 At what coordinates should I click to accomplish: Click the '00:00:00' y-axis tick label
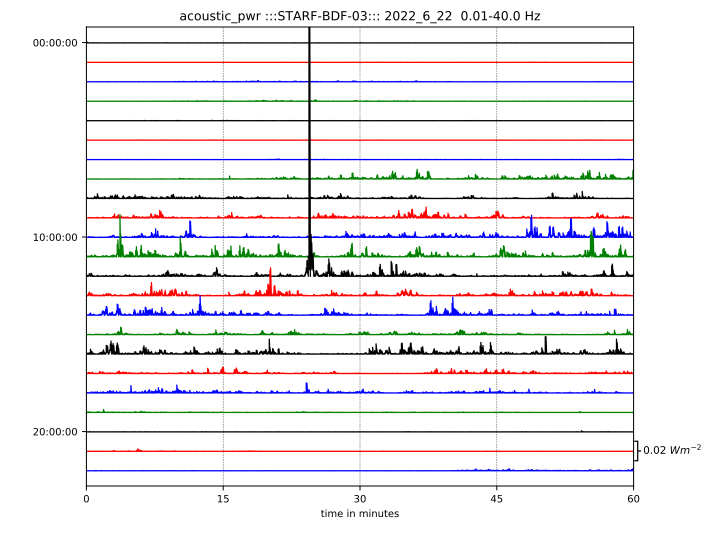point(55,43)
